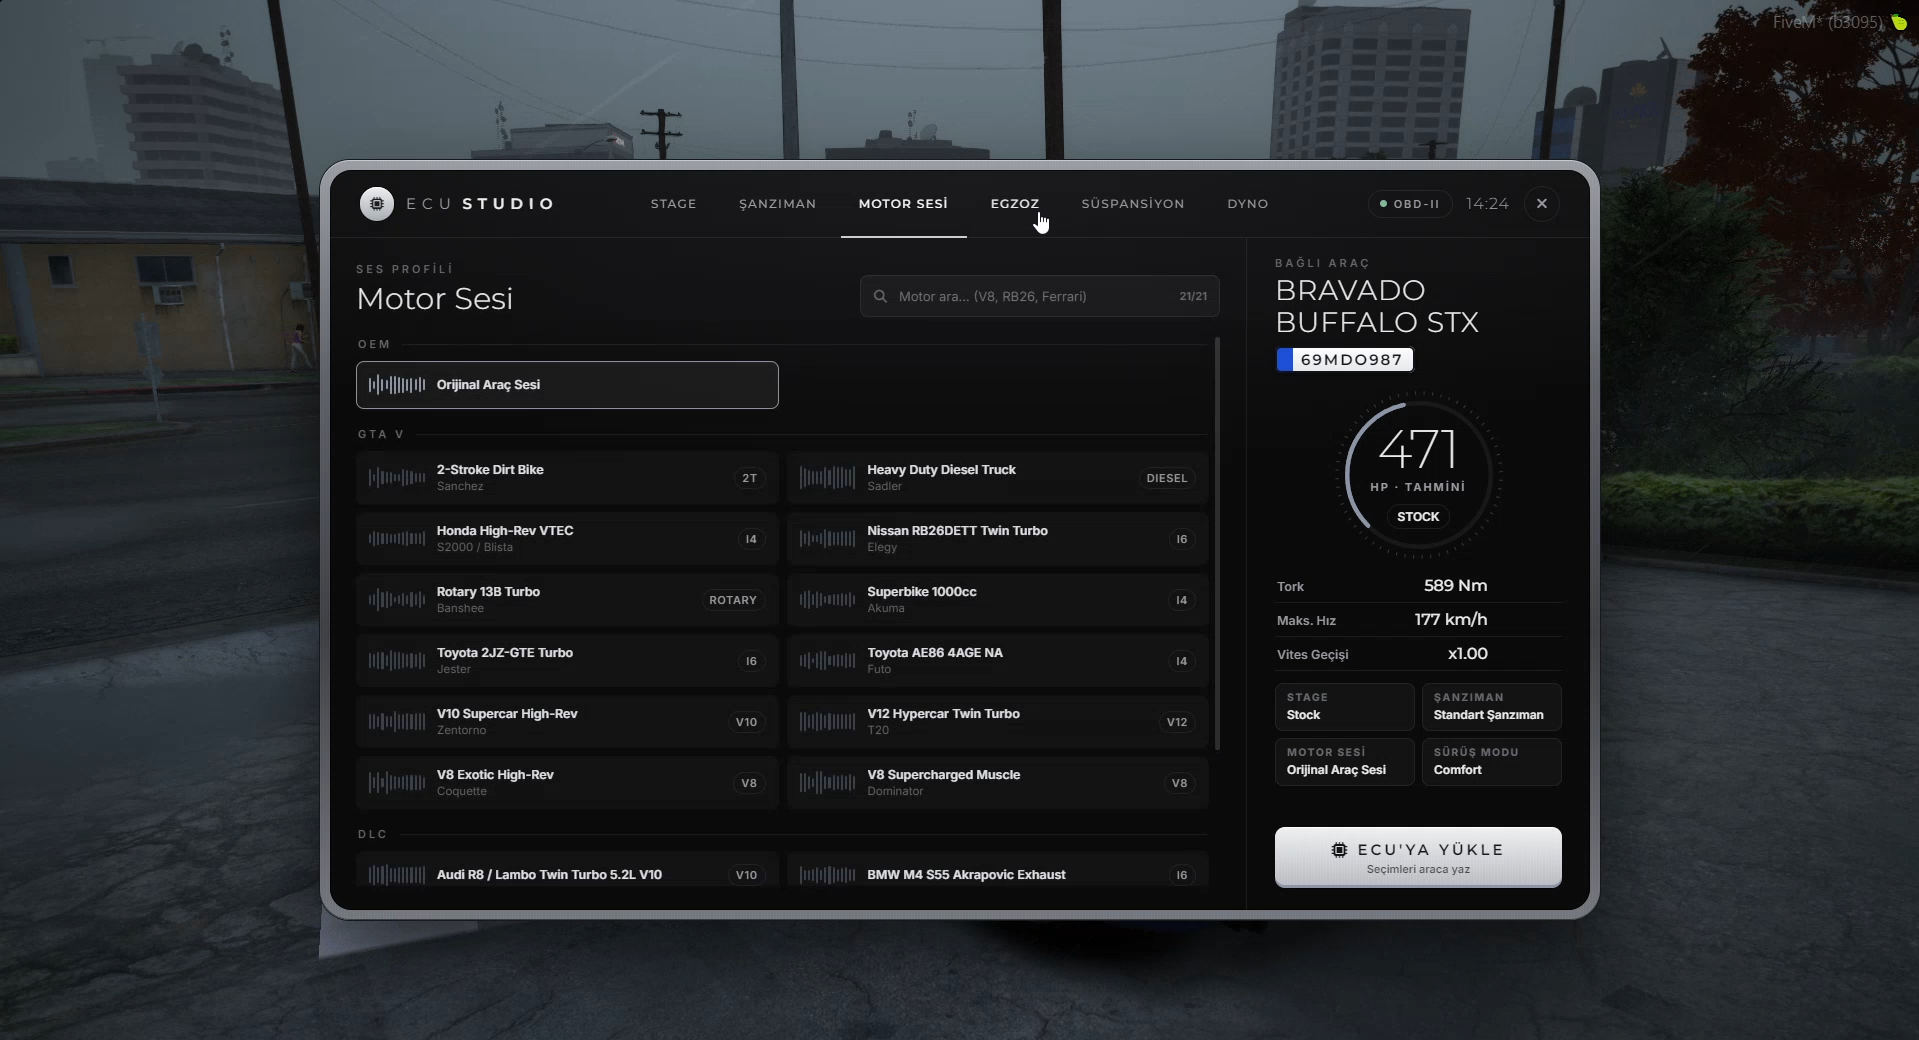Switch to the ŞANZIMAN tab
The width and height of the screenshot is (1919, 1040).
(777, 203)
